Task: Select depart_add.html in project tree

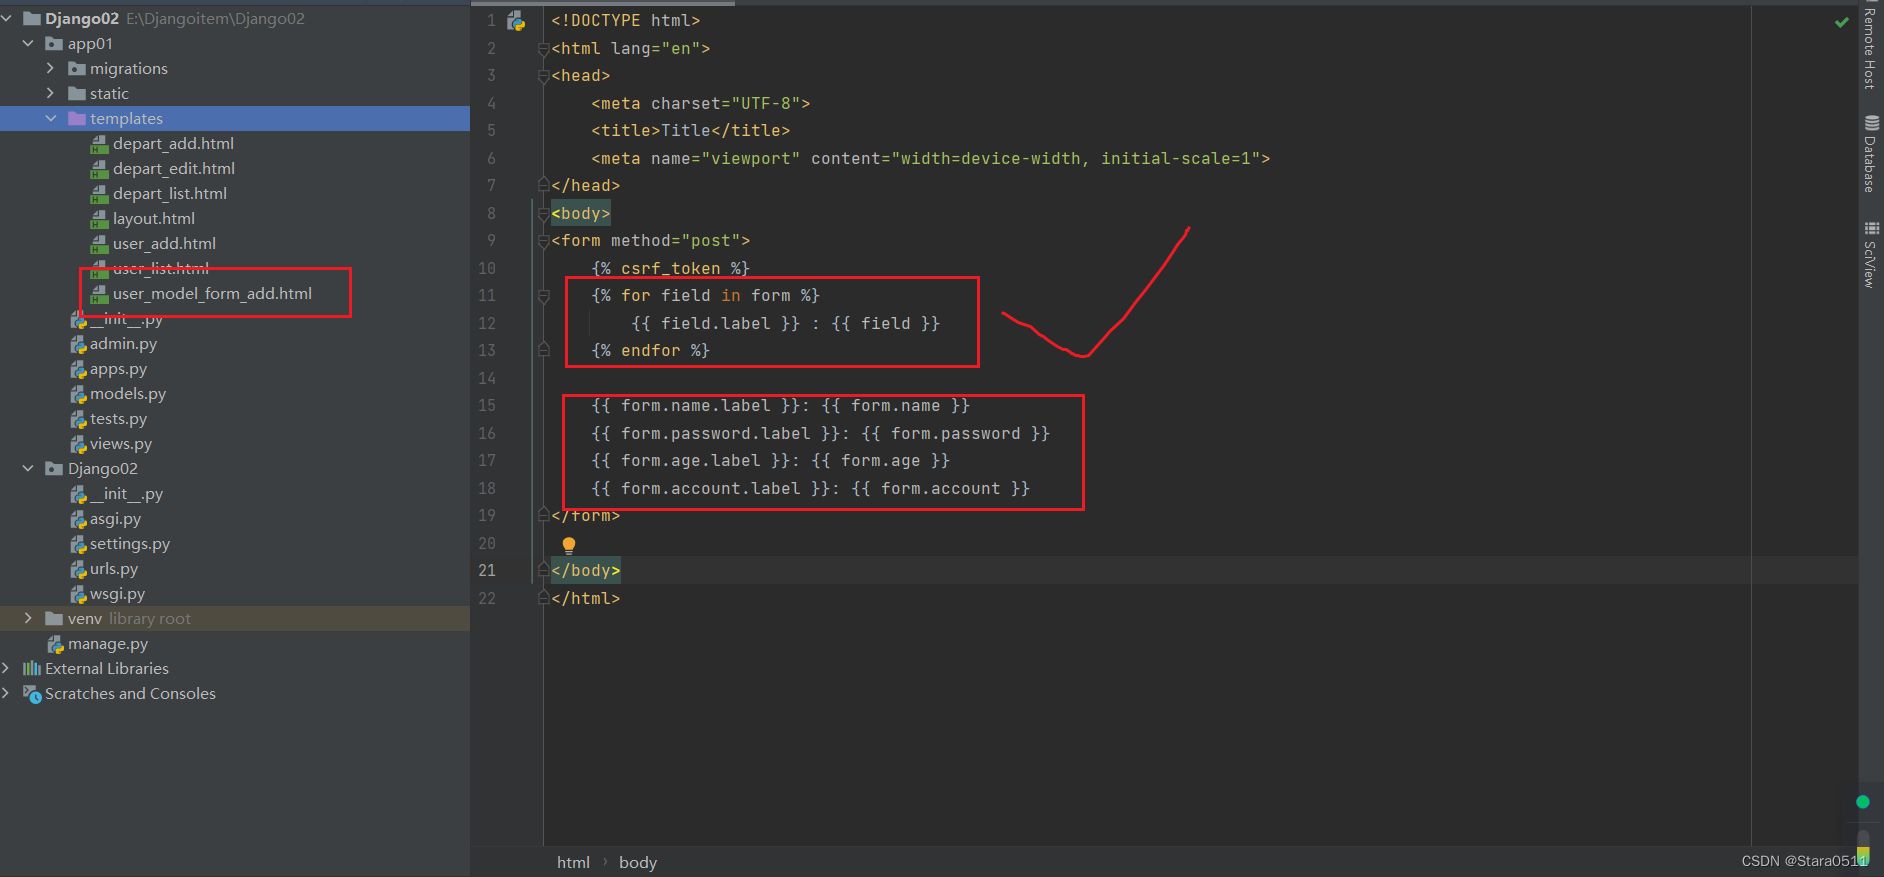Action: 173,143
